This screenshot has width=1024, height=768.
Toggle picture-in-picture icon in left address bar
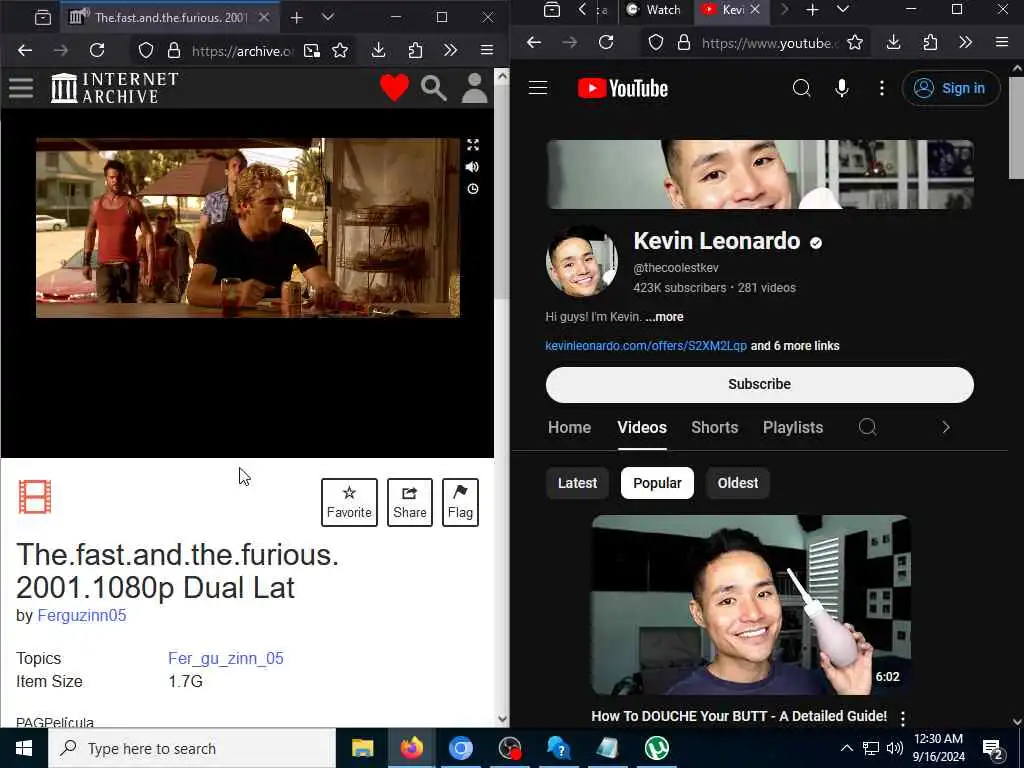coord(312,50)
